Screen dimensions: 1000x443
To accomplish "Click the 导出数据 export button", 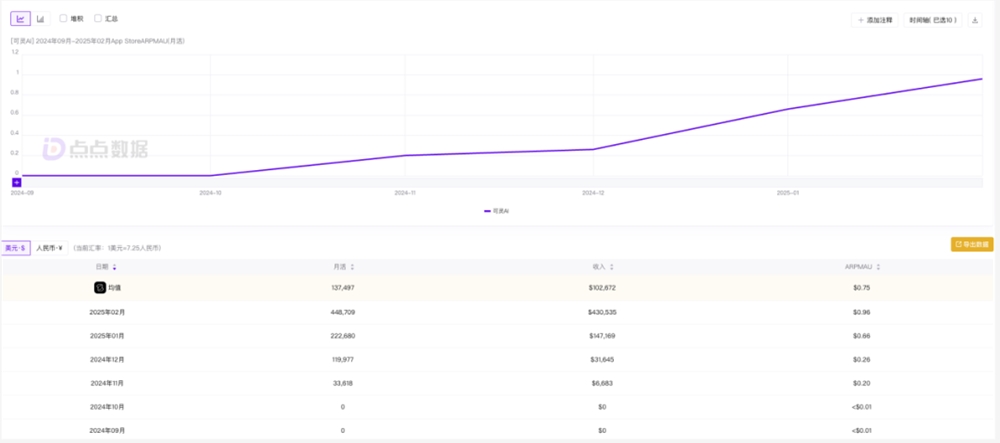I will 972,244.
